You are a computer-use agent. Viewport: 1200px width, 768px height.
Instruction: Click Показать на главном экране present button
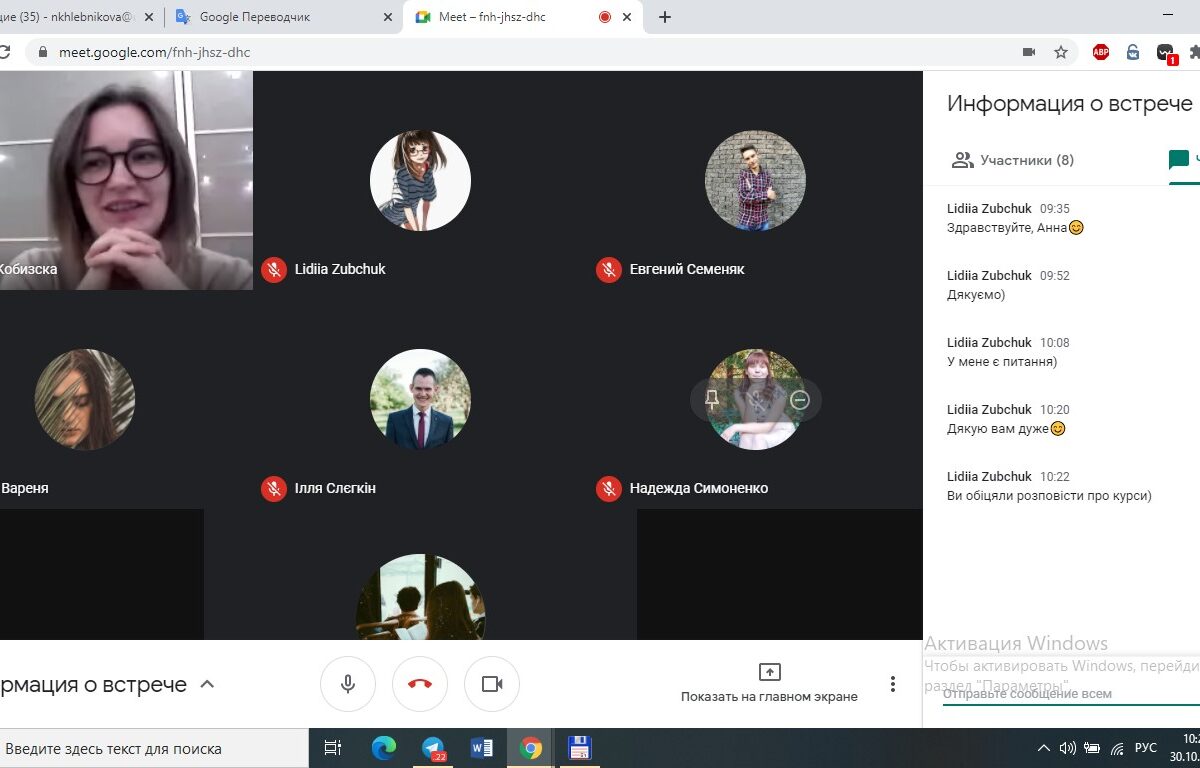[x=769, y=683]
